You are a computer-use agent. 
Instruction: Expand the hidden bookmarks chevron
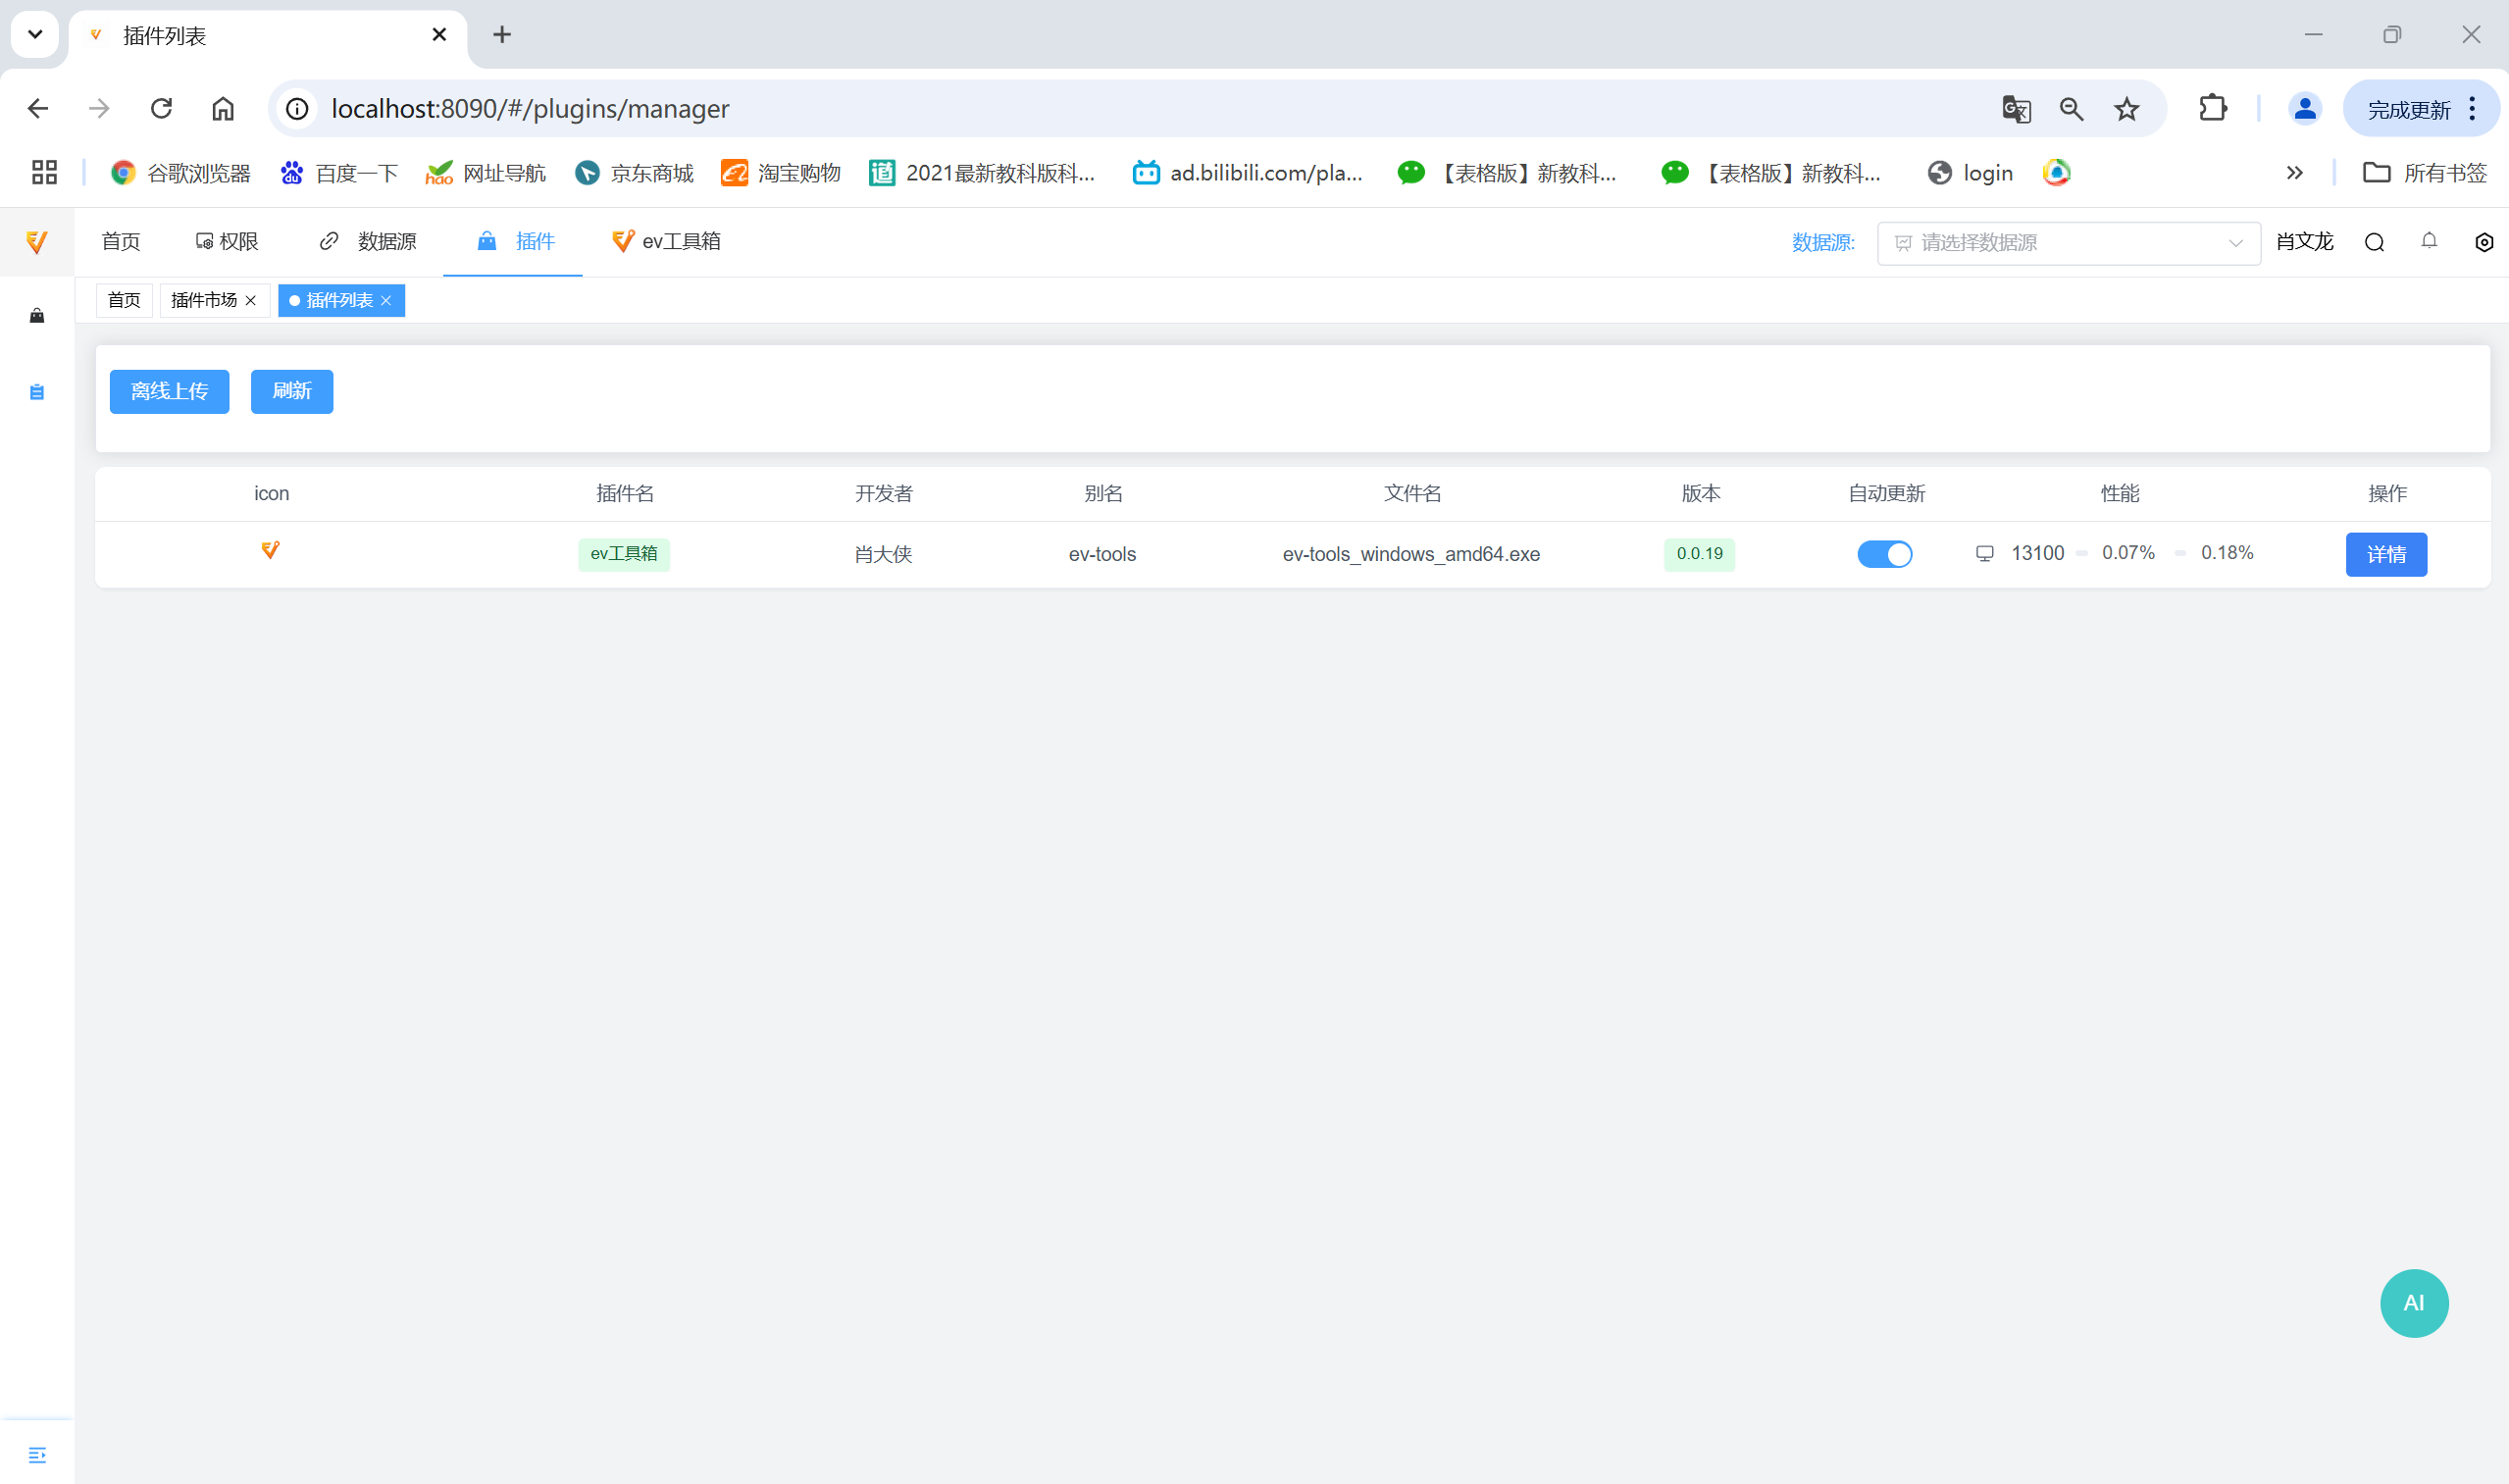2294,173
